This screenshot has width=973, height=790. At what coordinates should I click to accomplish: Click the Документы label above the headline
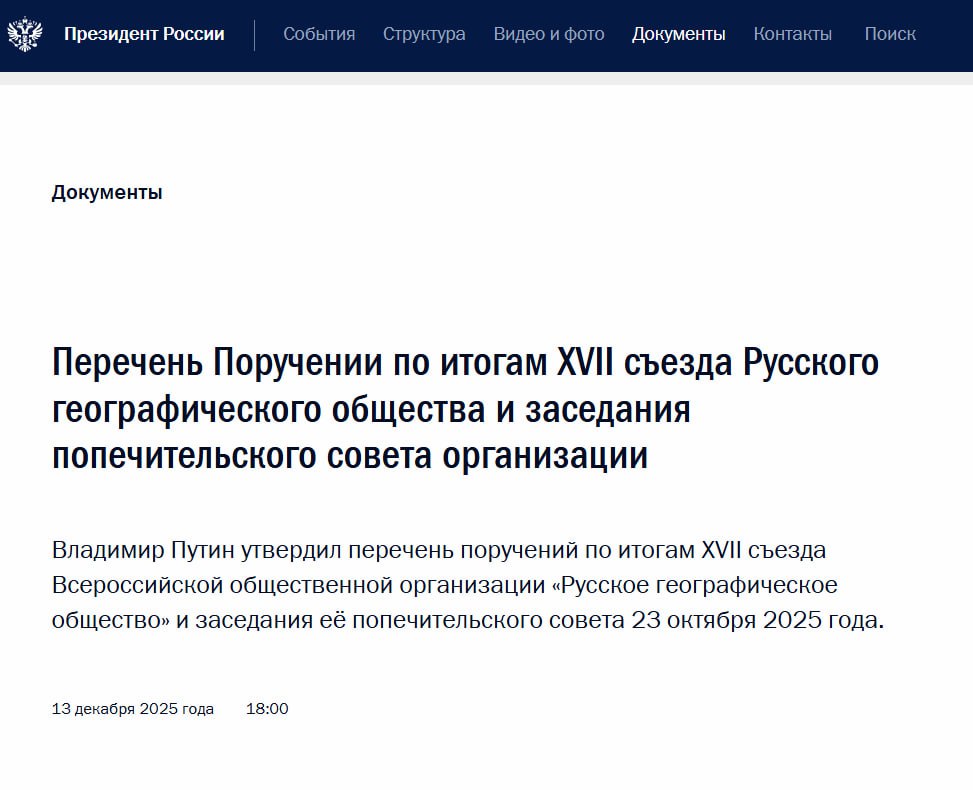[107, 192]
